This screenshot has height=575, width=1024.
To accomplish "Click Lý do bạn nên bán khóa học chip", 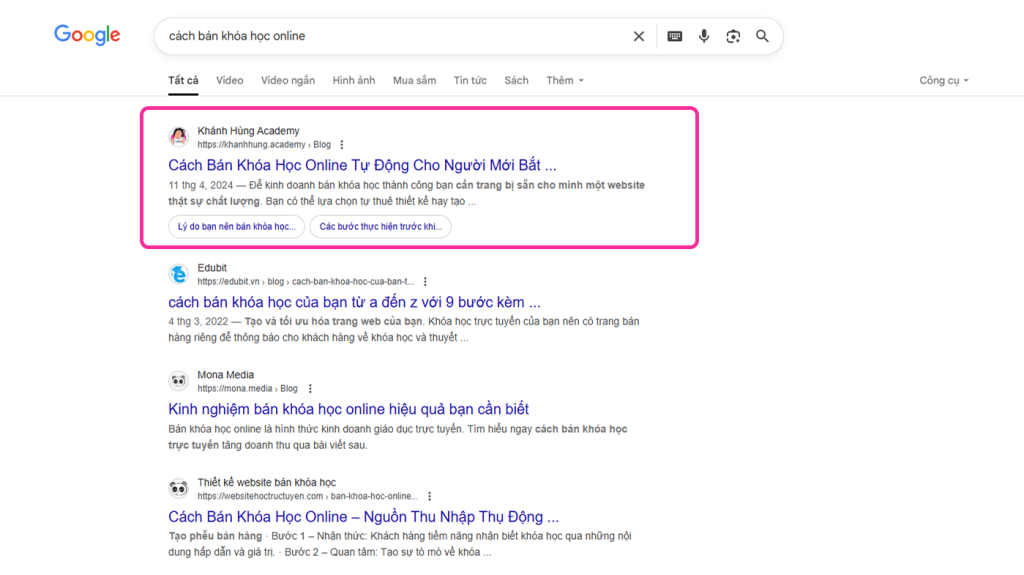I will 236,227.
